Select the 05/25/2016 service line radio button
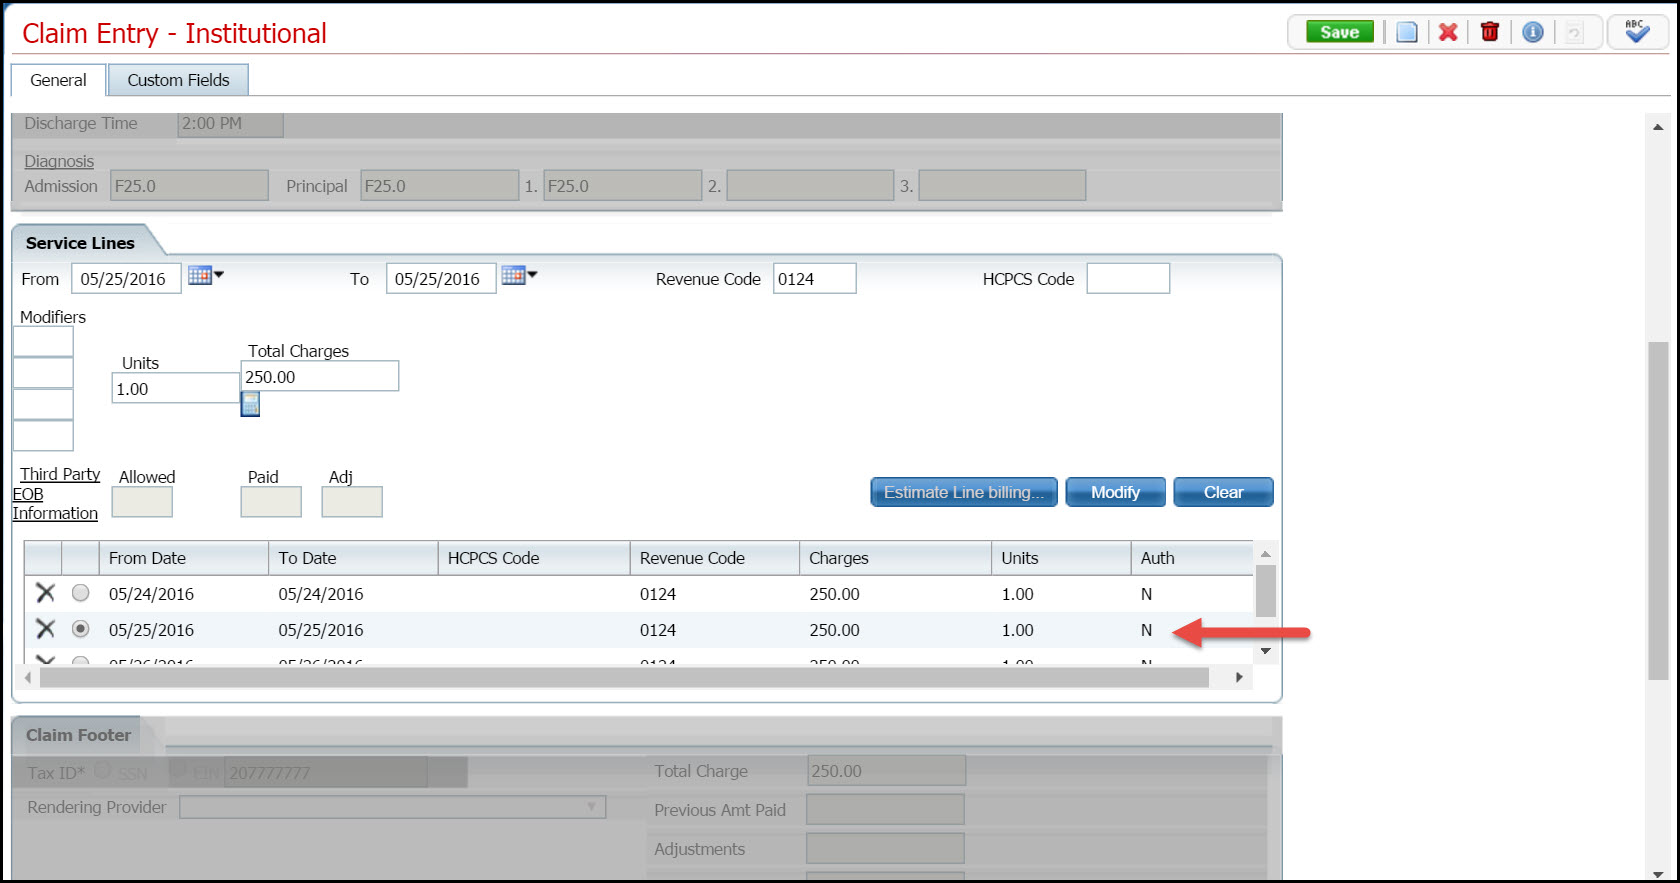Screen dimensions: 1680x883 point(81,629)
